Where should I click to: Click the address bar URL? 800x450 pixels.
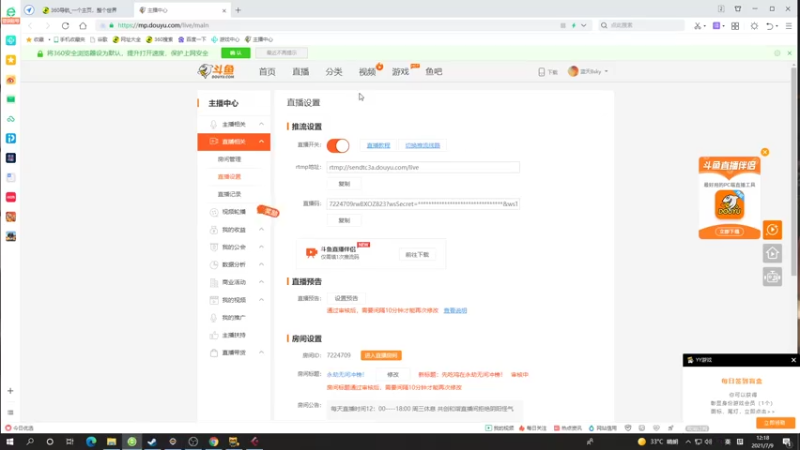point(163,26)
